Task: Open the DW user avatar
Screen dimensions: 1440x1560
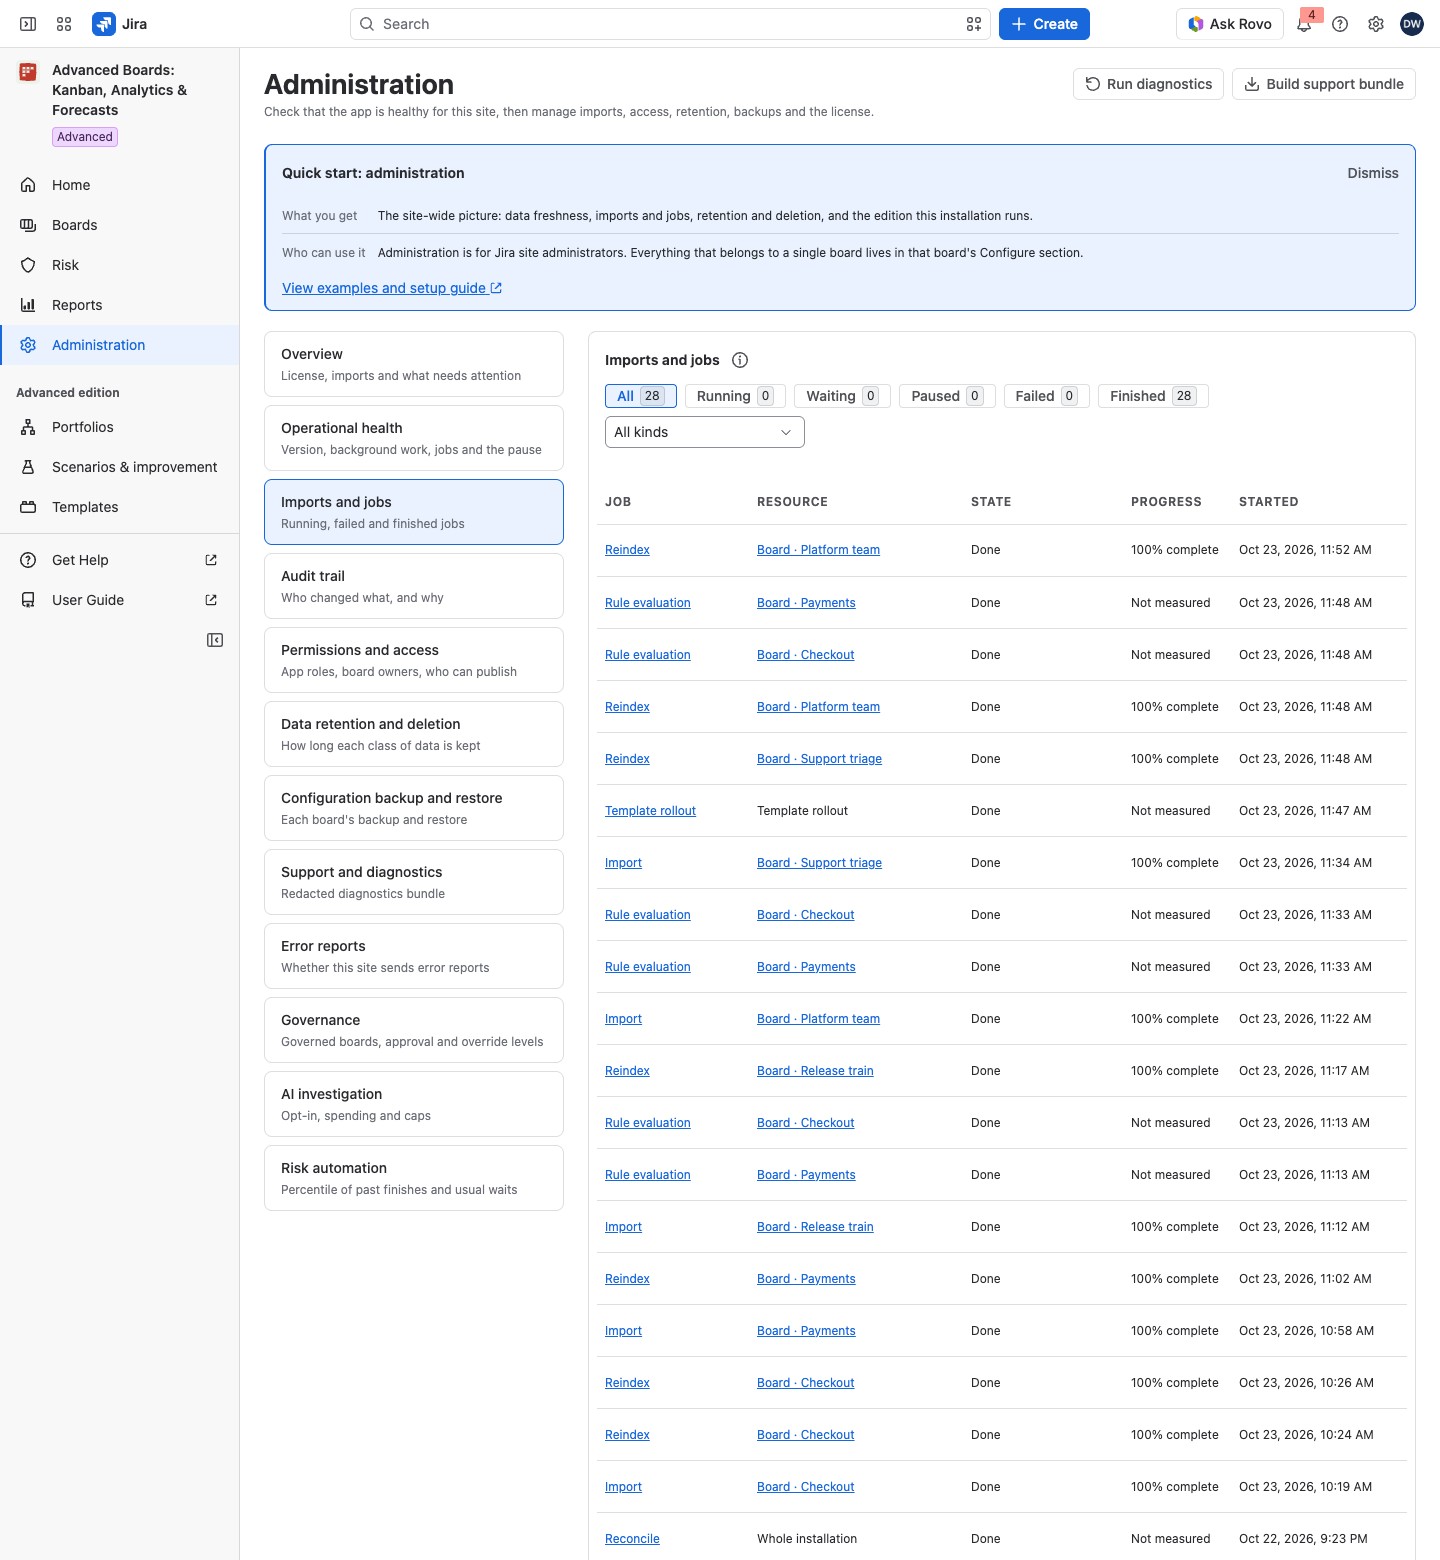Action: pyautogui.click(x=1412, y=24)
